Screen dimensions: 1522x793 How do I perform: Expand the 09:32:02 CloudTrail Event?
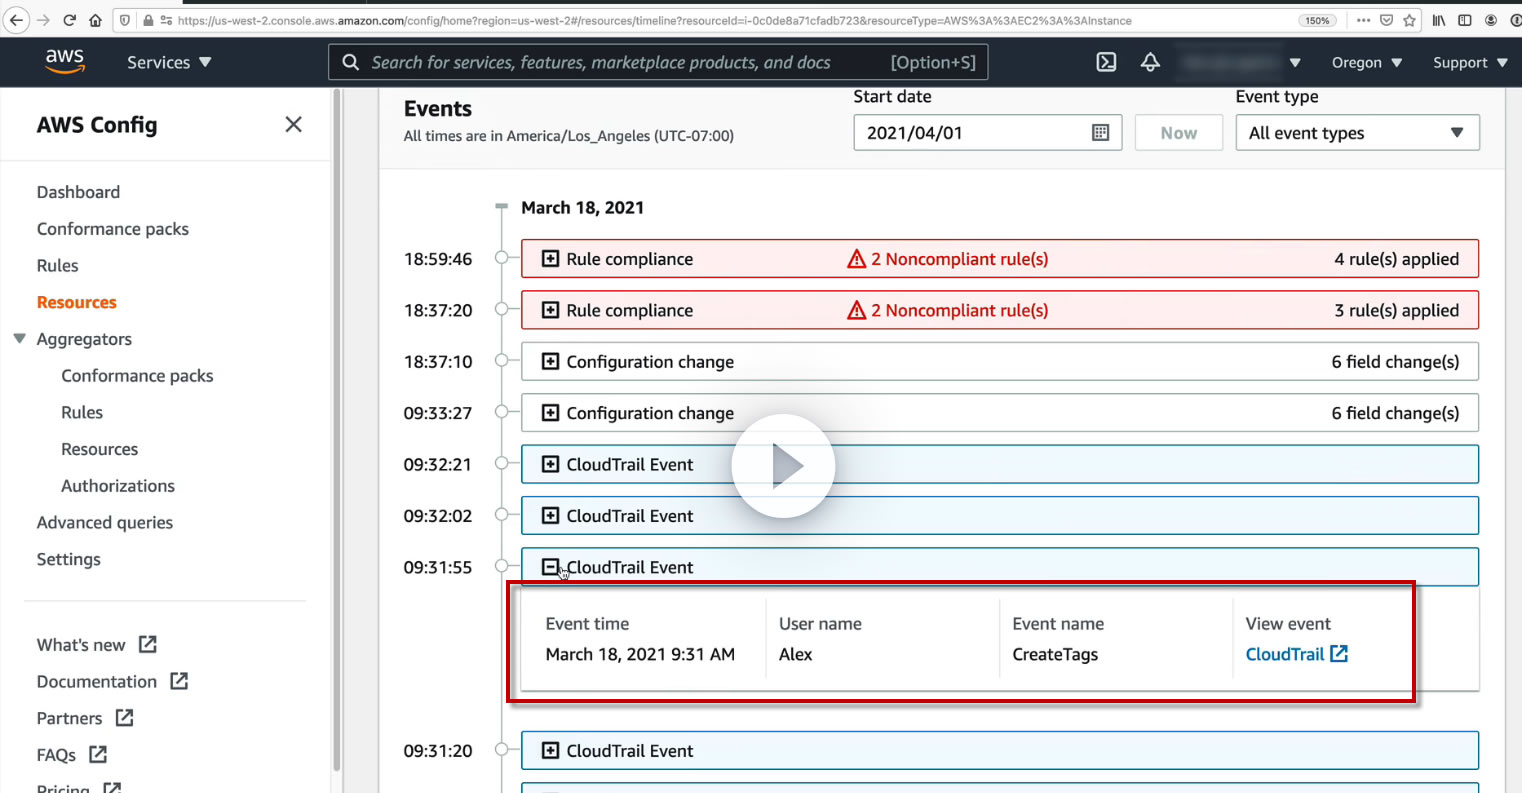[x=550, y=516]
